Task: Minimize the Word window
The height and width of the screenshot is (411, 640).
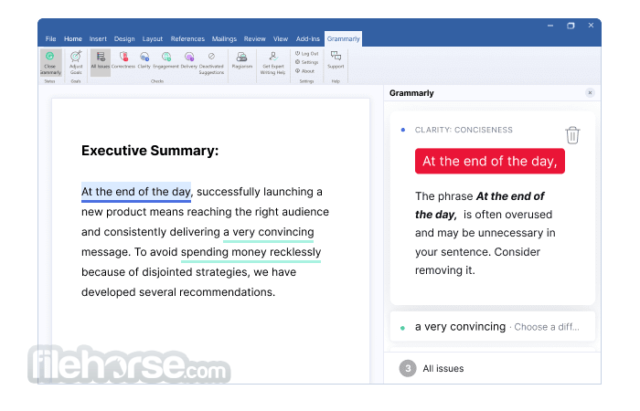Action: 550,26
